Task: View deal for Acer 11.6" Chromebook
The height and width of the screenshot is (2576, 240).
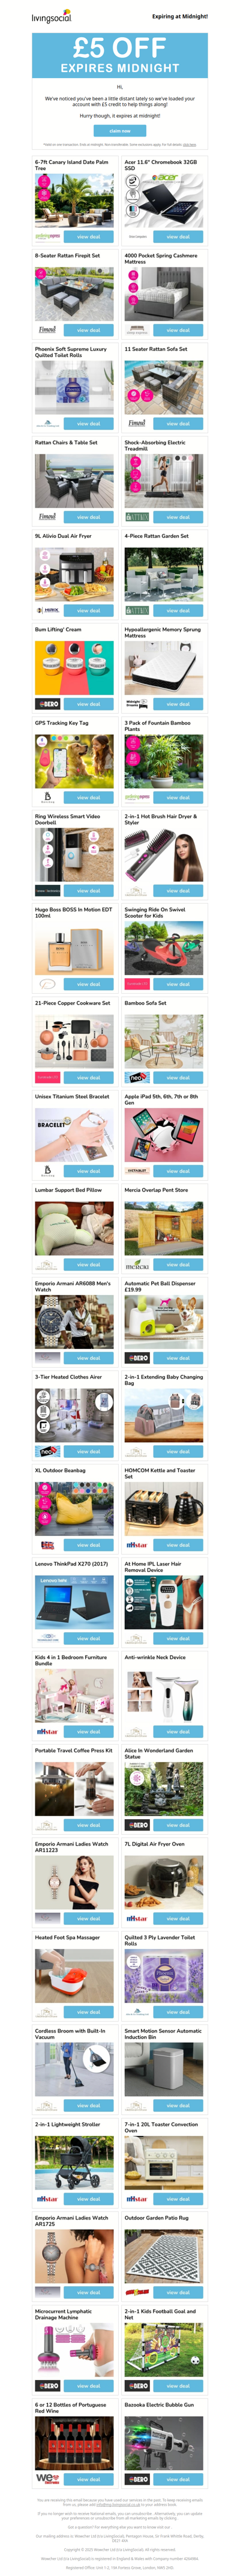Action: [x=178, y=237]
